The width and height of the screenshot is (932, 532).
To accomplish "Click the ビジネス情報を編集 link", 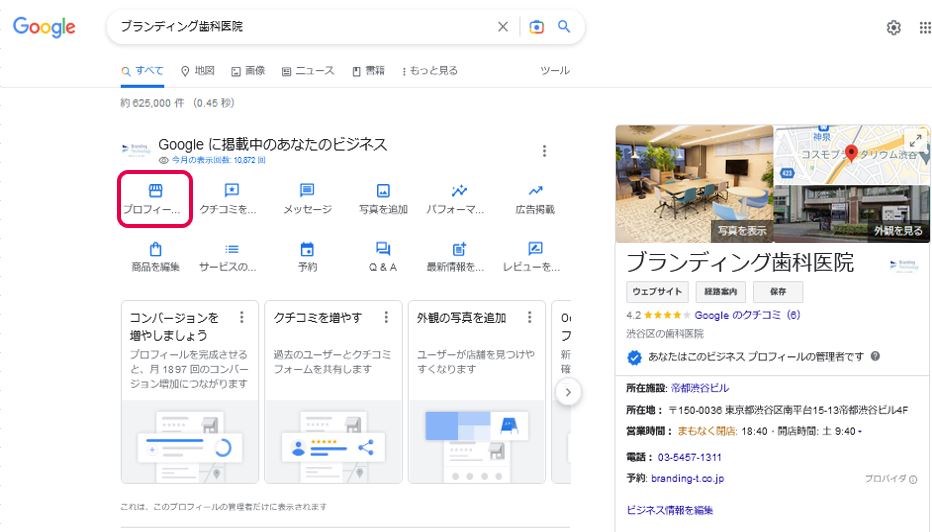I will click(669, 510).
